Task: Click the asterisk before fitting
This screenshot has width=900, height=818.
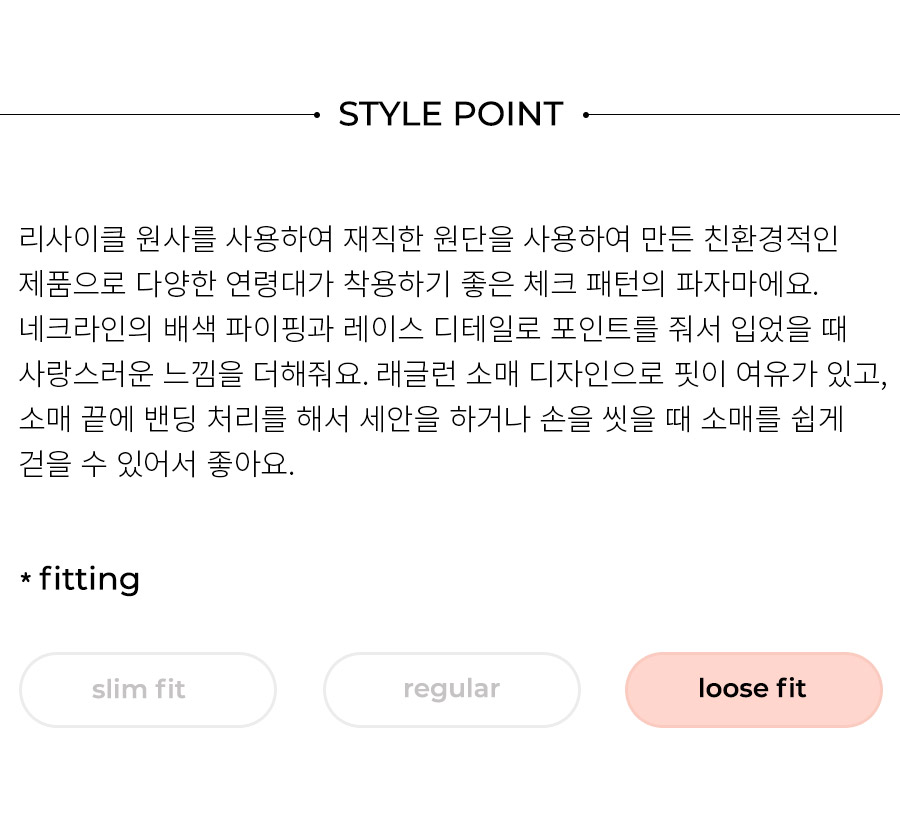Action: 25,577
